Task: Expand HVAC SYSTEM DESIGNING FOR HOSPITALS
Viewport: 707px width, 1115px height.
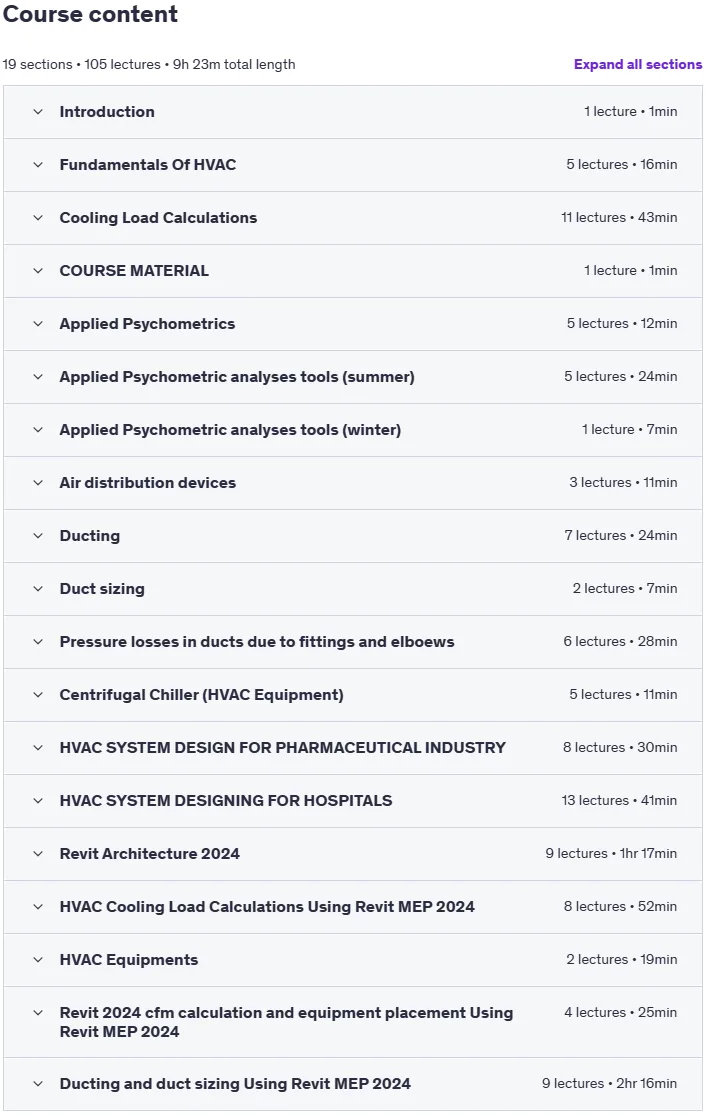Action: tap(353, 801)
